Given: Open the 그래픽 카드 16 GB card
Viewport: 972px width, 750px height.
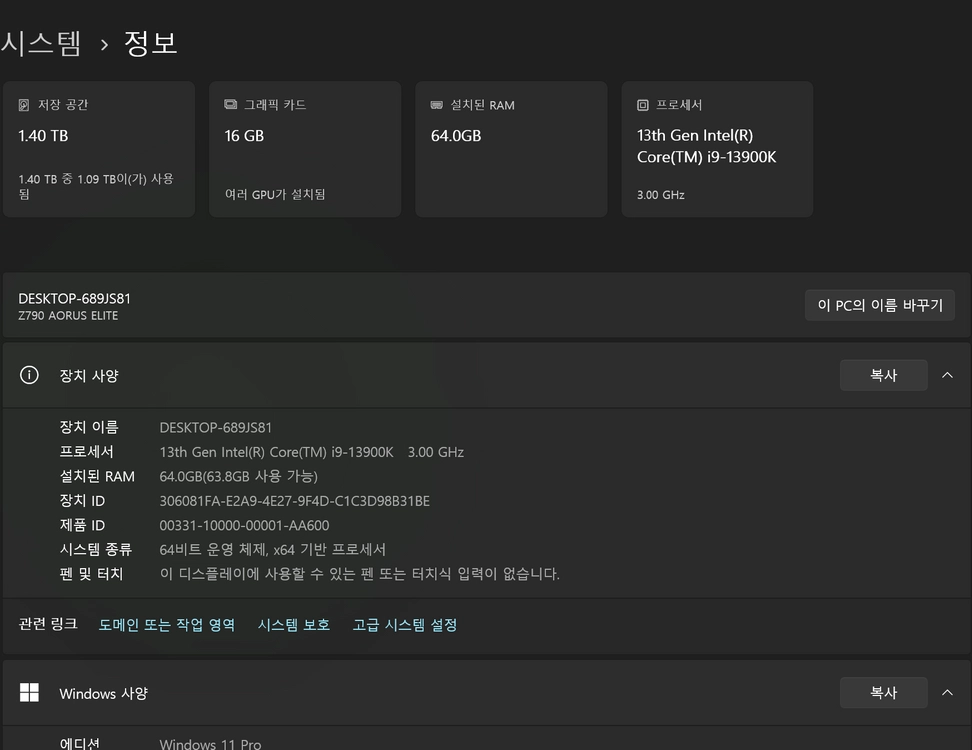Looking at the screenshot, I should click(x=305, y=149).
